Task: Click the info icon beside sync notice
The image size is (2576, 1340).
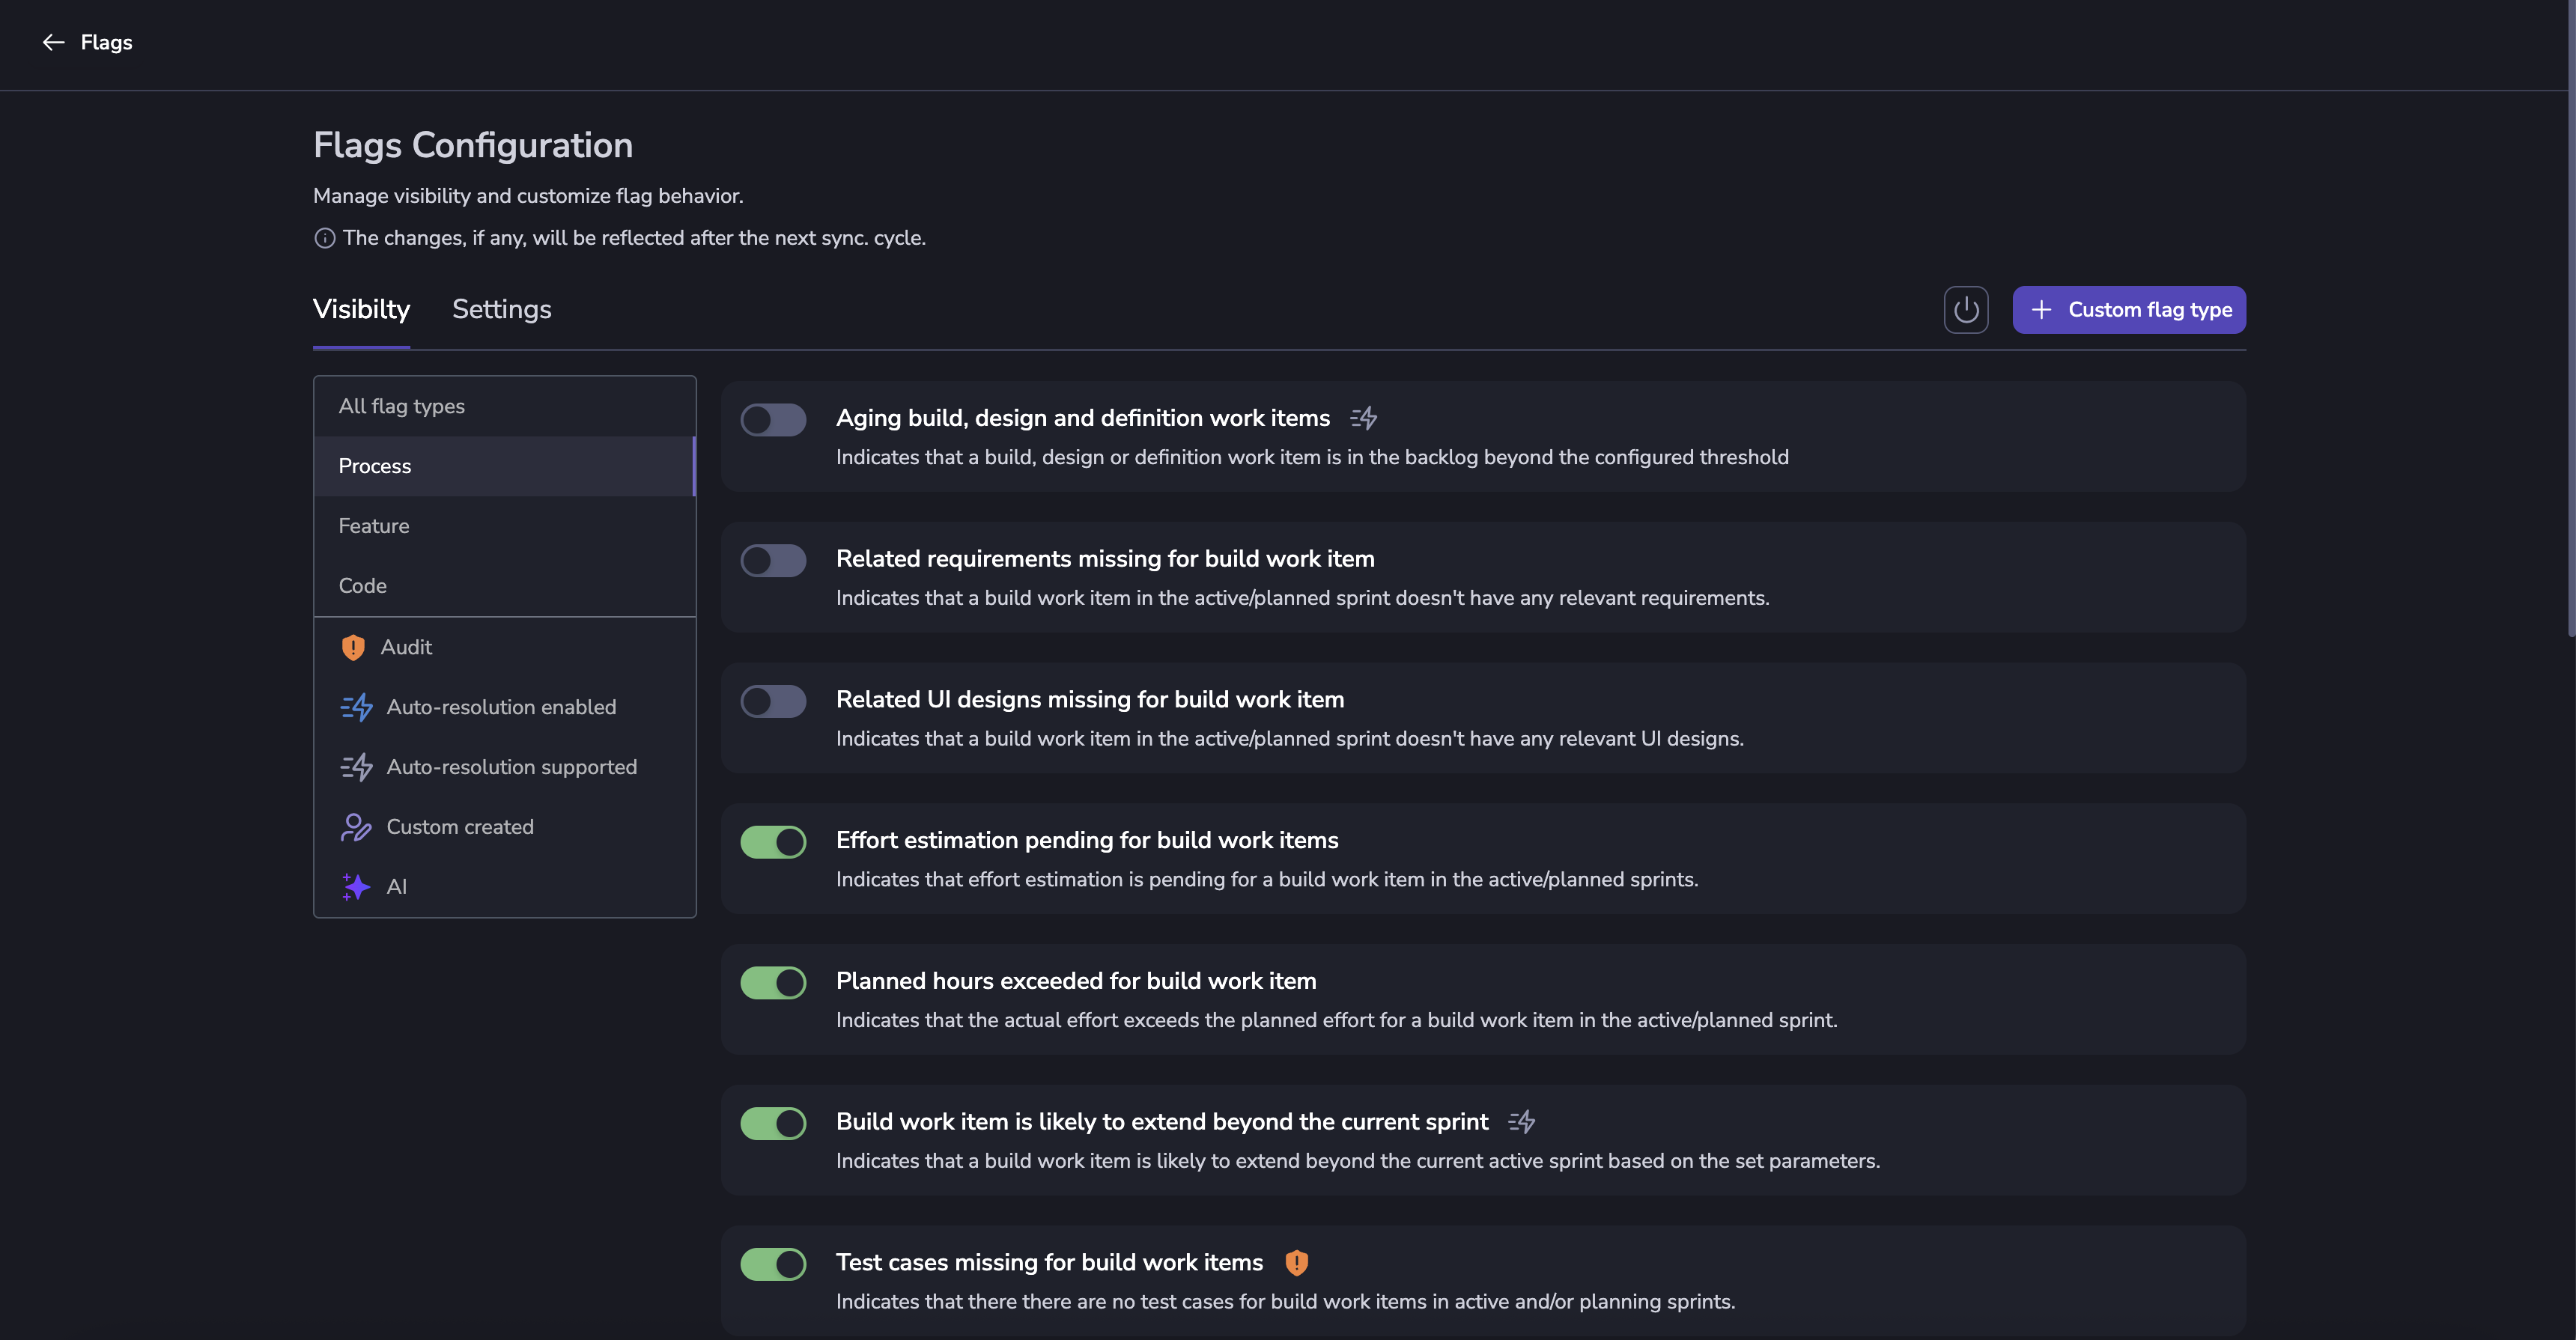Action: point(324,239)
